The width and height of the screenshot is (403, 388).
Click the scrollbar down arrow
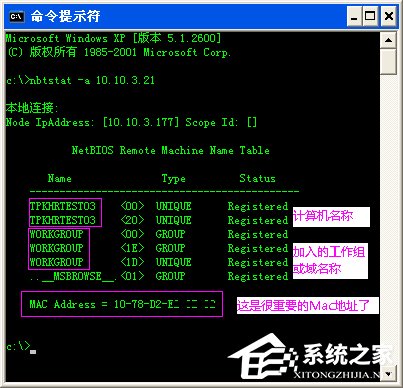pos(388,374)
